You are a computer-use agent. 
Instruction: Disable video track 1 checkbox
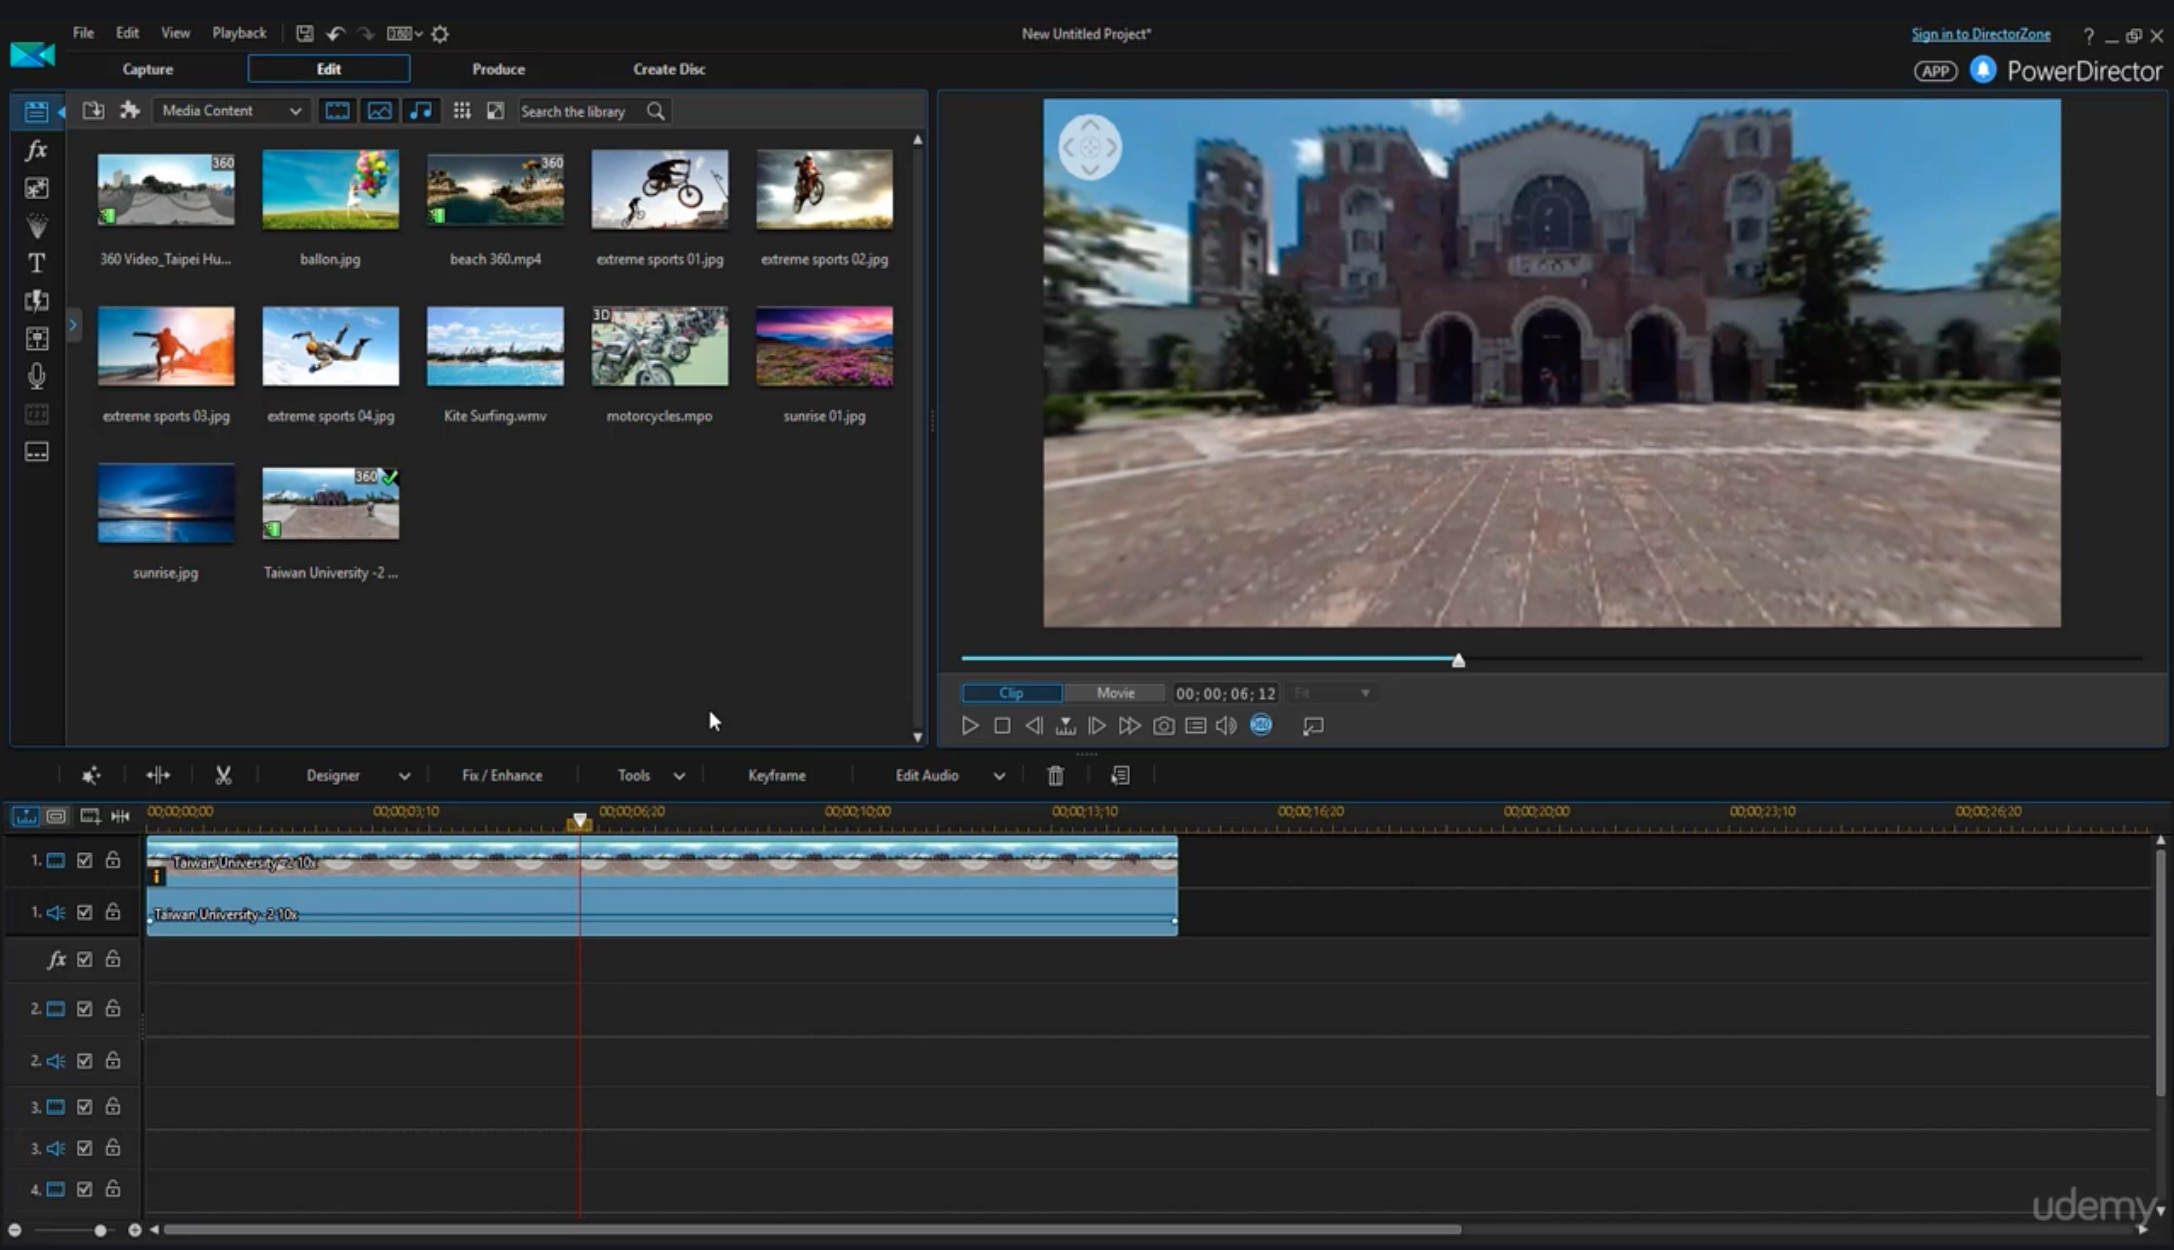[85, 860]
